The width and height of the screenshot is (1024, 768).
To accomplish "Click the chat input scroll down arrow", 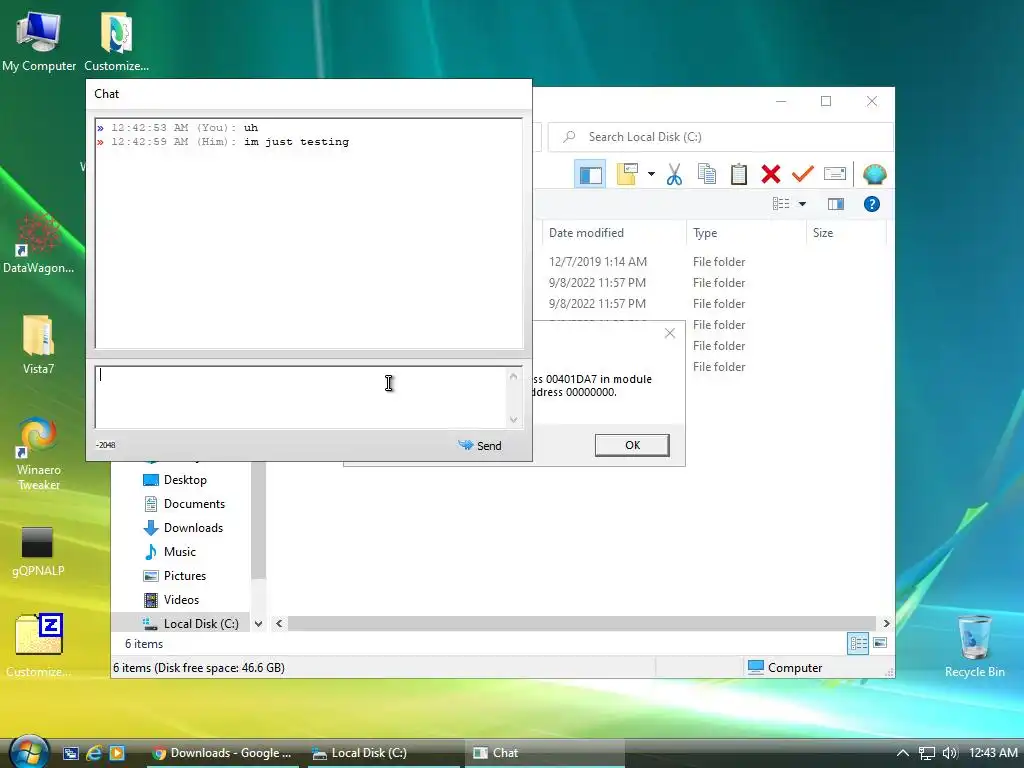I will coord(513,419).
